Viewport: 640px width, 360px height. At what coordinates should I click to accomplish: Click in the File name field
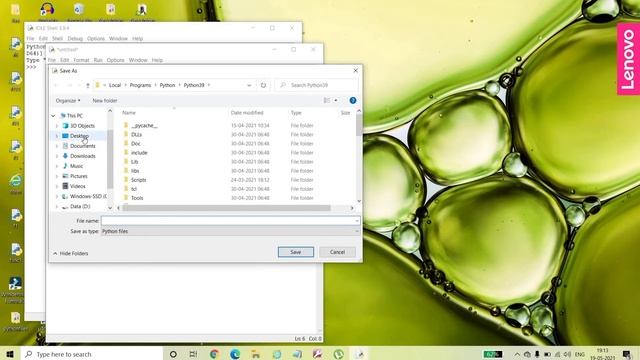click(x=230, y=221)
